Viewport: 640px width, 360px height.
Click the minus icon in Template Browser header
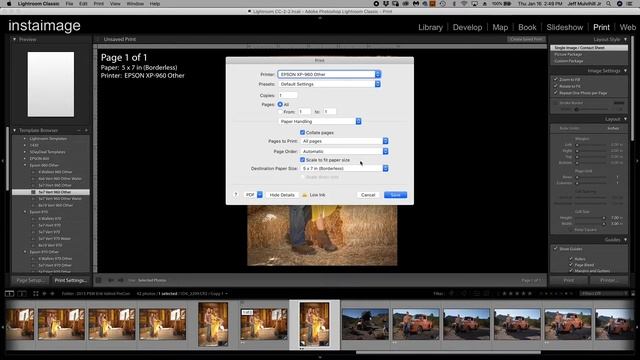click(x=79, y=130)
